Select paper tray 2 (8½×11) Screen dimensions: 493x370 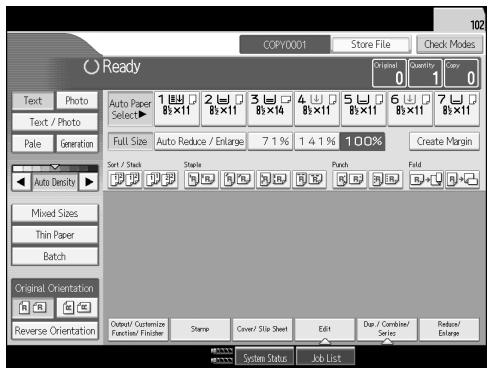pyautogui.click(x=224, y=109)
